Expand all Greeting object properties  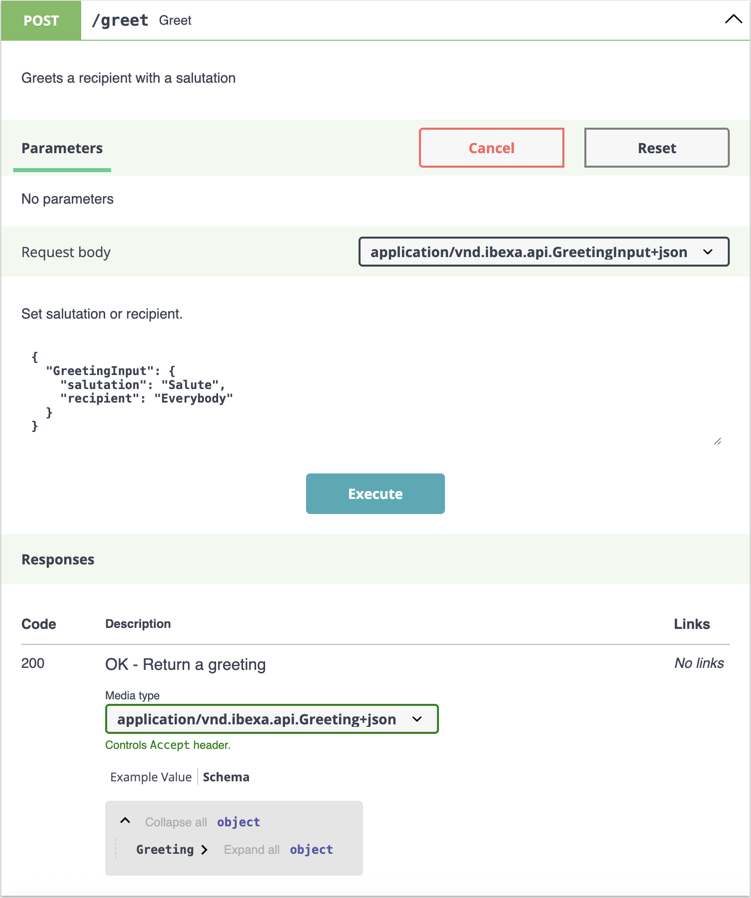(251, 850)
